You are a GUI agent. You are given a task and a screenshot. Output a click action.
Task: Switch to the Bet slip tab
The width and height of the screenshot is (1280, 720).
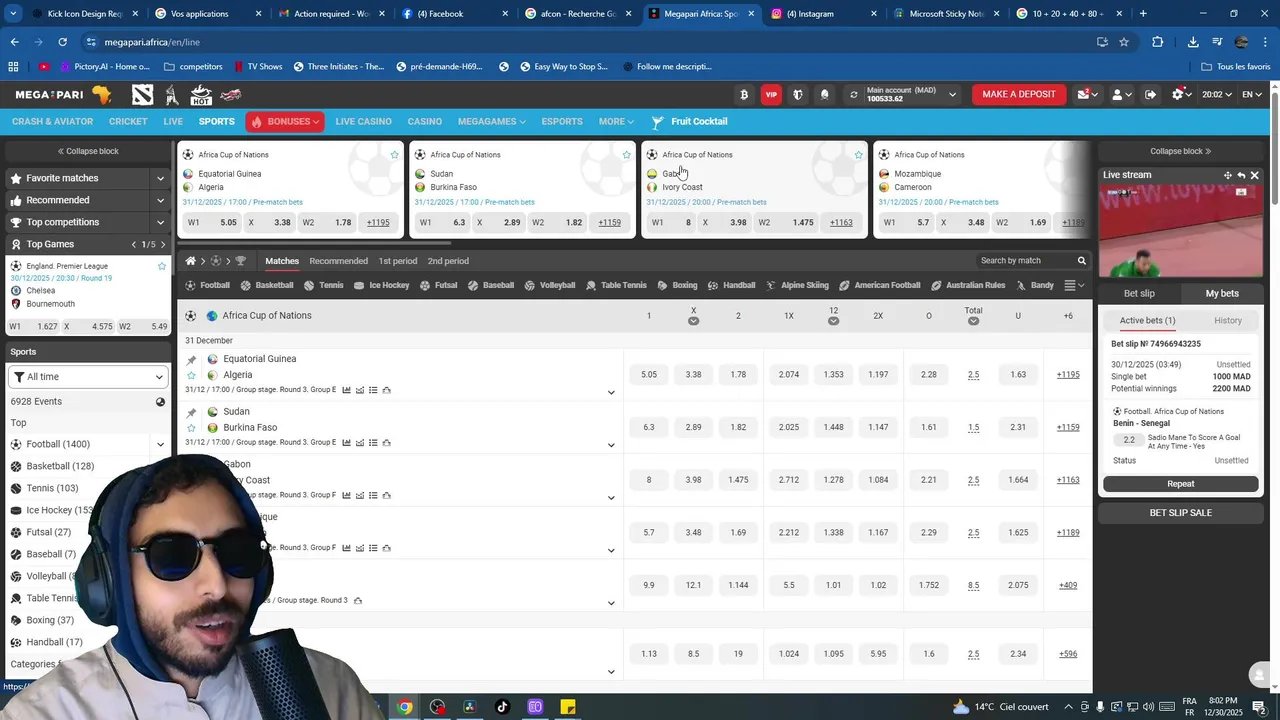(1139, 294)
